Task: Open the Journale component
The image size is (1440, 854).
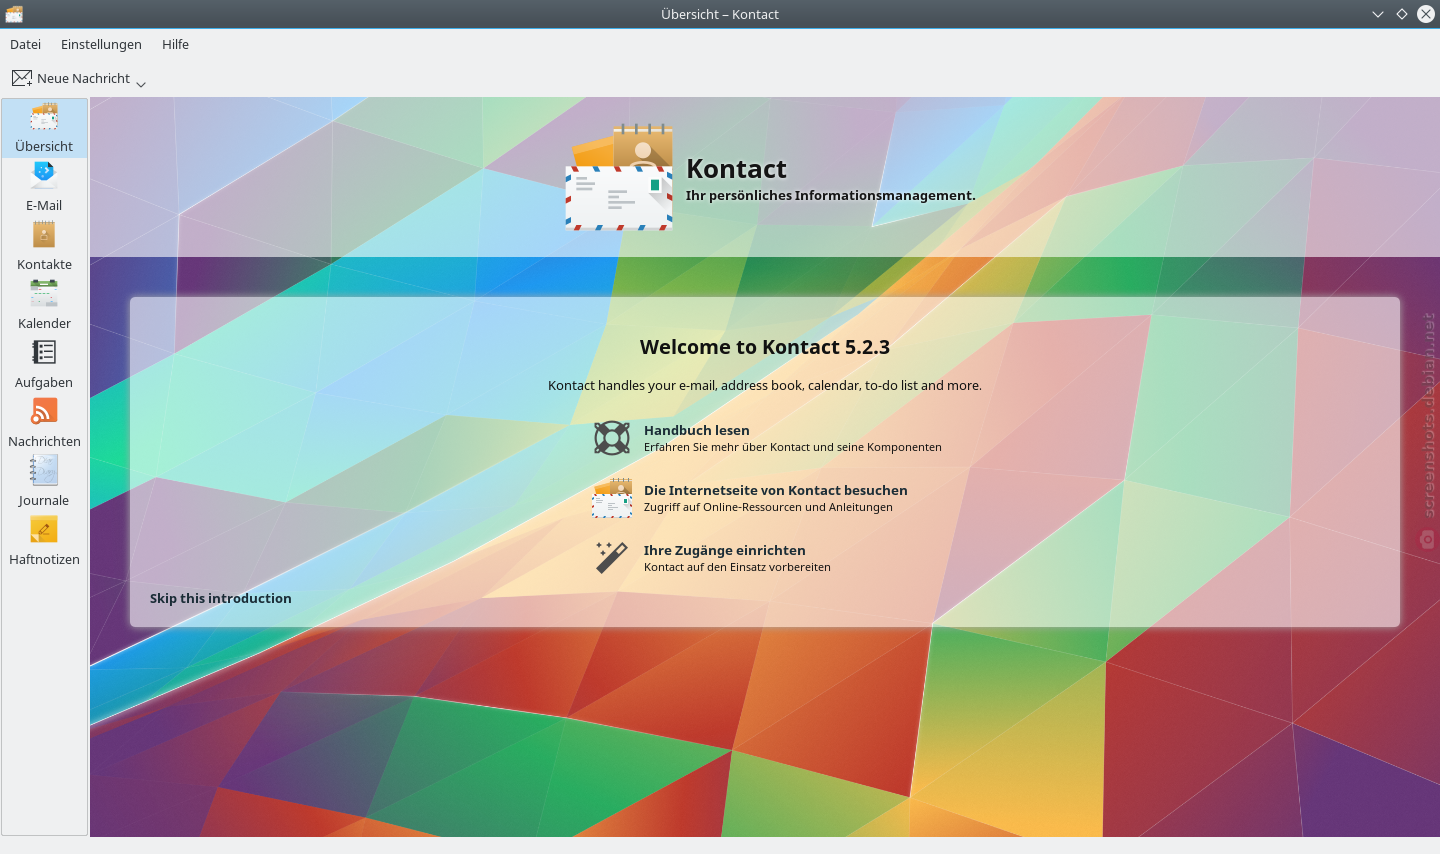Action: (44, 482)
